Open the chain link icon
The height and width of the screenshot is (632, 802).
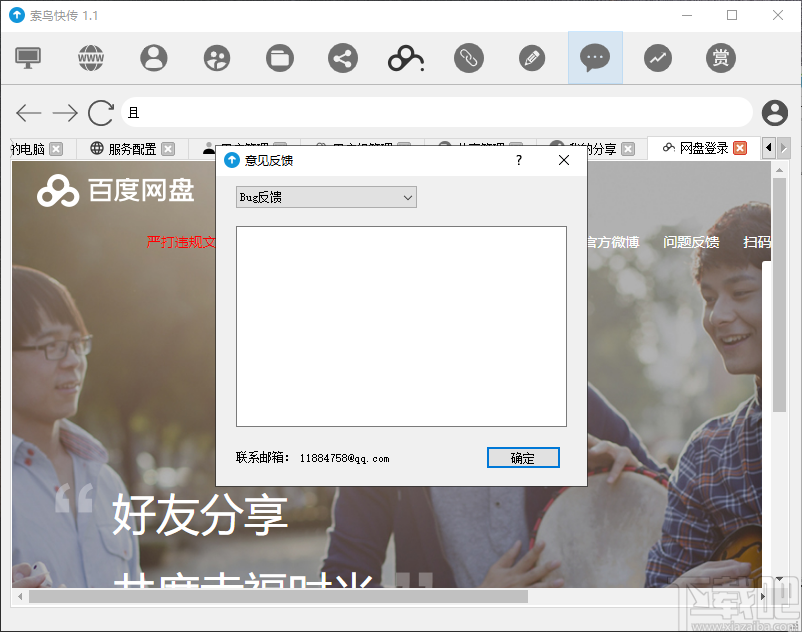click(x=469, y=58)
